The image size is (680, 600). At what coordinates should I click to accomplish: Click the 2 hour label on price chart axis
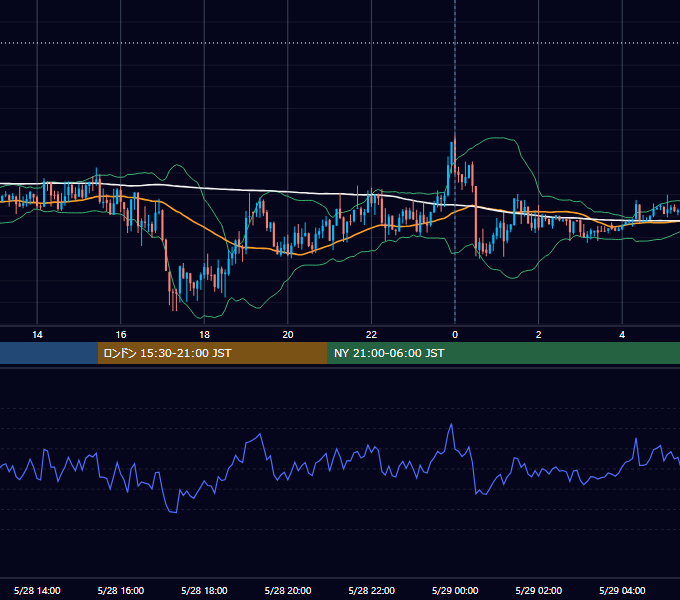(x=539, y=335)
